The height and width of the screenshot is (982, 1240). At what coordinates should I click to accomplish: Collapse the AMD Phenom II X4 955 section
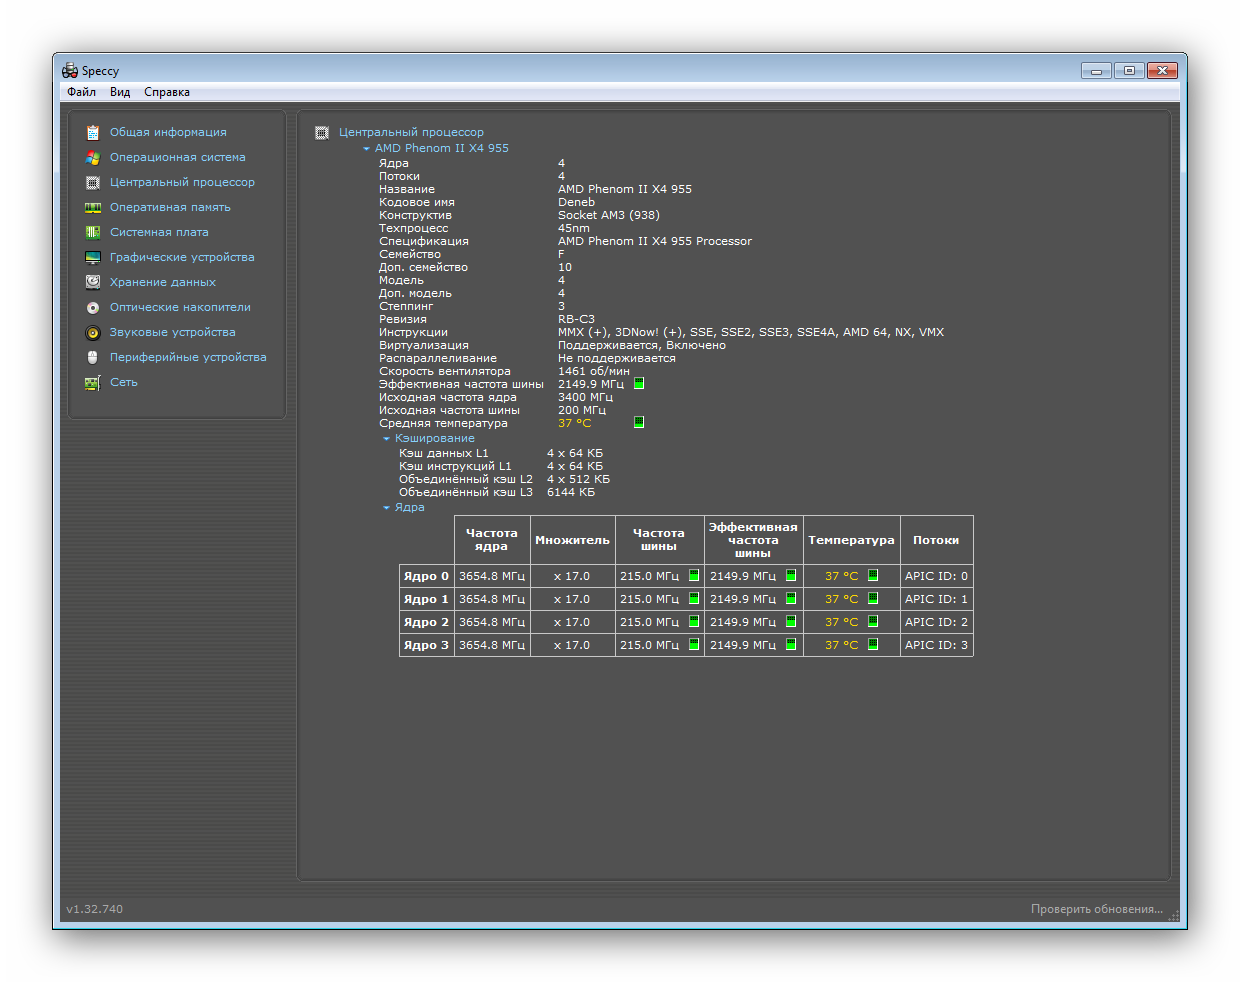pos(366,148)
